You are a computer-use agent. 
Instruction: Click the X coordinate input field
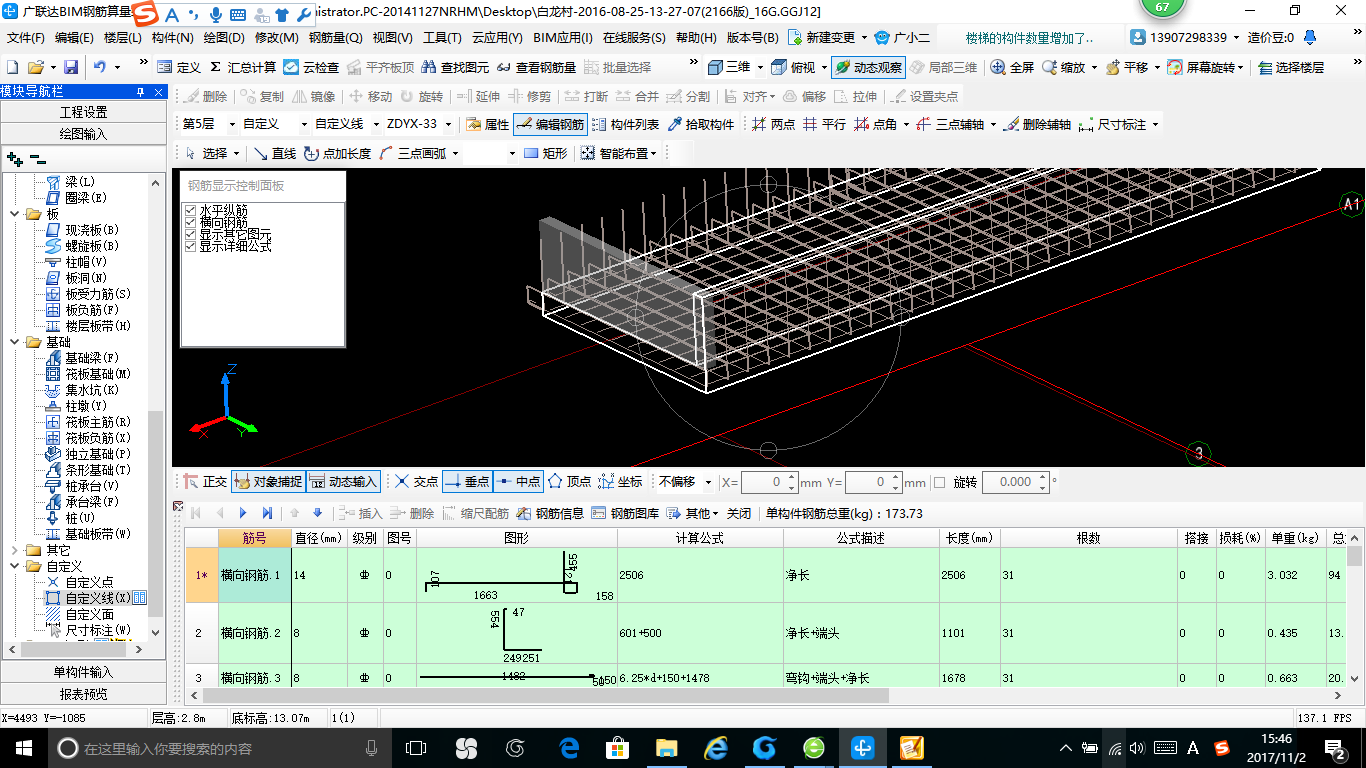764,482
